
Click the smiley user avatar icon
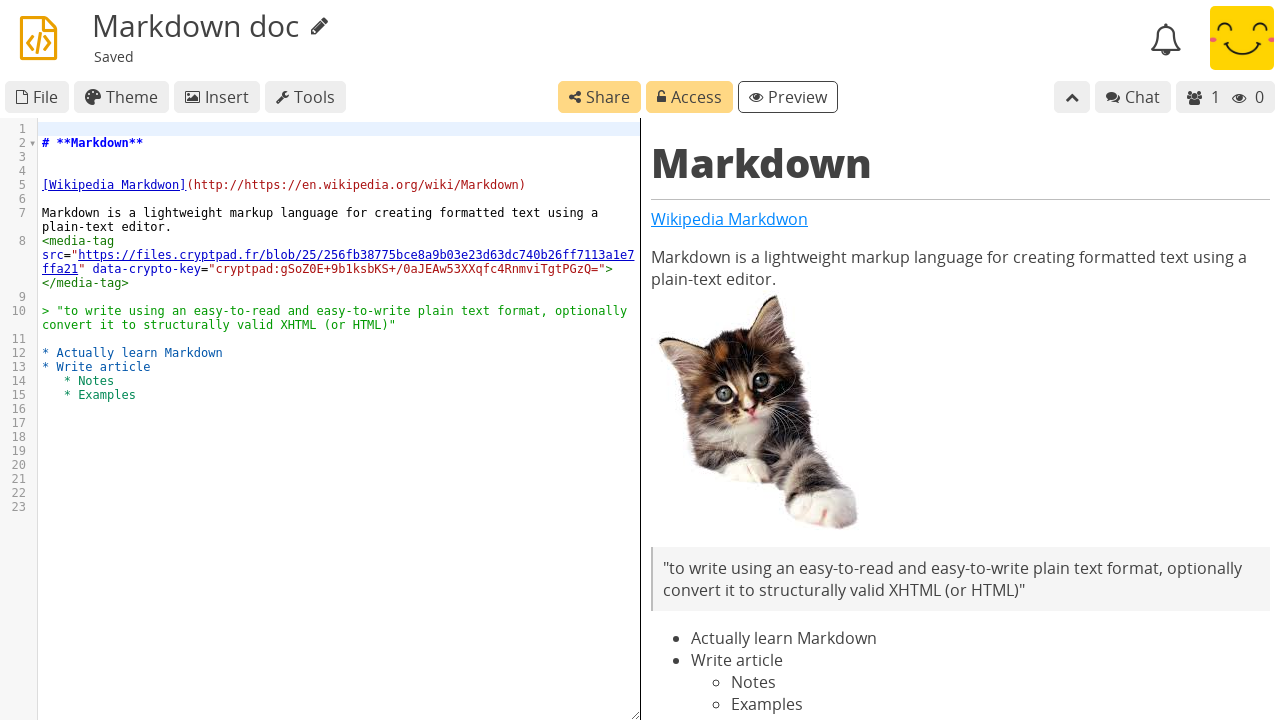click(1241, 38)
